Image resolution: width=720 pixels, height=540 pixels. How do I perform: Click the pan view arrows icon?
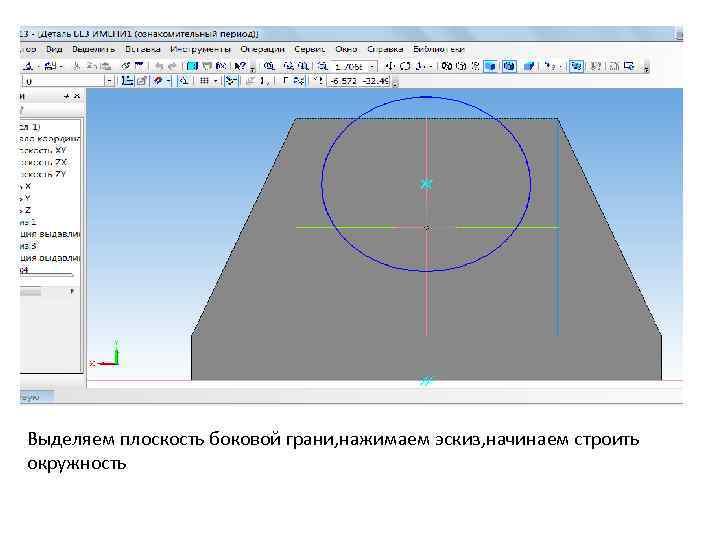[x=390, y=66]
